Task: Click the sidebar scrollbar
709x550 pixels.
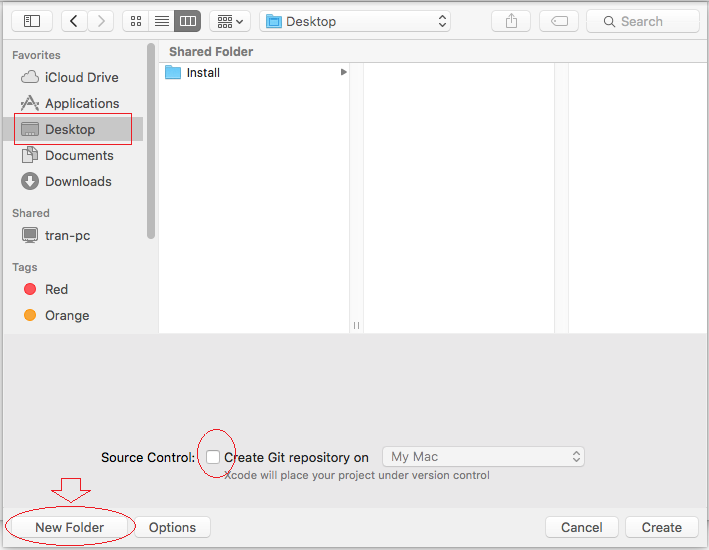Action: click(x=151, y=141)
